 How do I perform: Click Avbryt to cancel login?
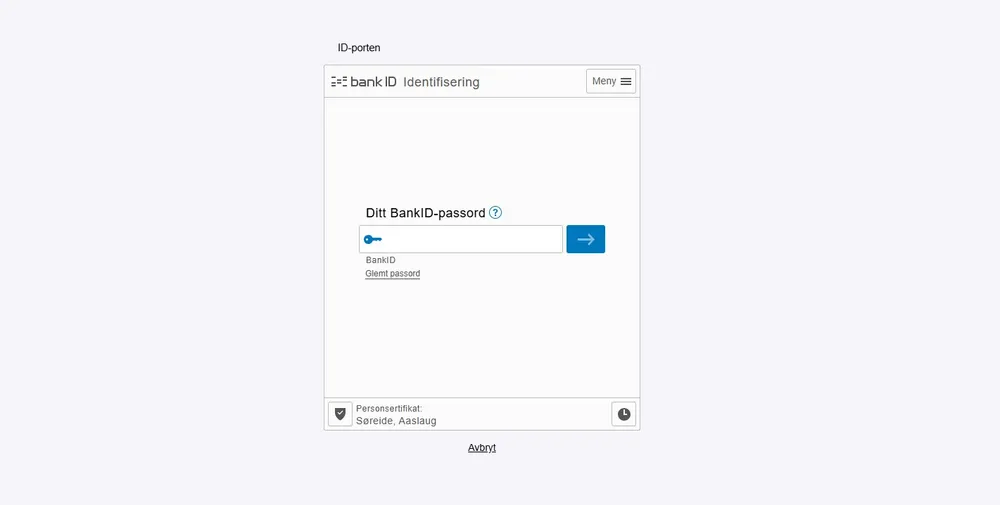[x=482, y=448]
